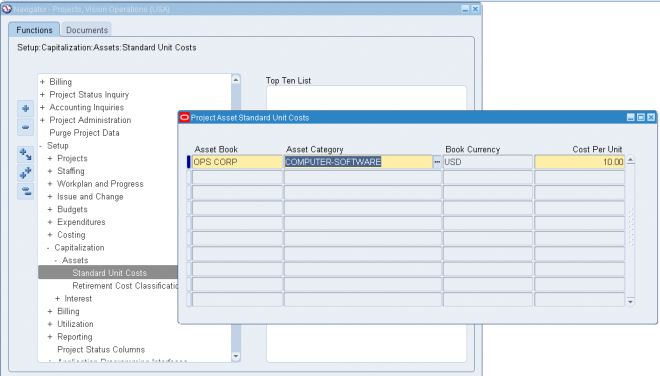Viewport: 660px width, 376px height.
Task: Click the COMPUTER-SOFTWARE Asset Category field
Action: coord(359,162)
